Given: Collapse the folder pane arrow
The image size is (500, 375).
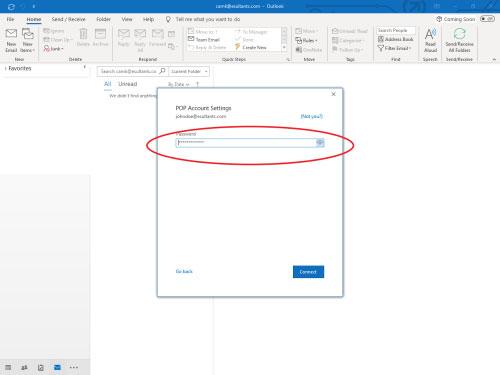Looking at the screenshot, I should pos(85,67).
